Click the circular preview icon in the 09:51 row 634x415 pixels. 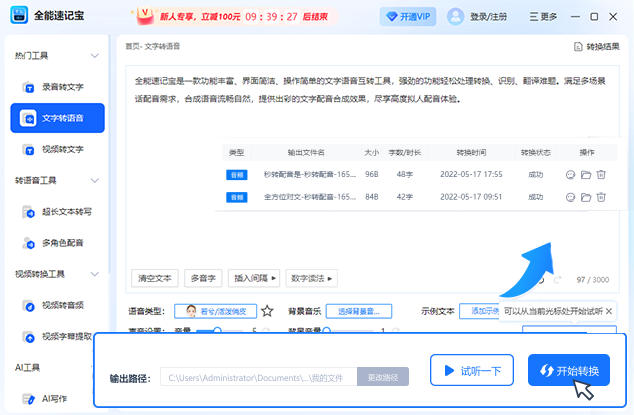click(x=570, y=197)
